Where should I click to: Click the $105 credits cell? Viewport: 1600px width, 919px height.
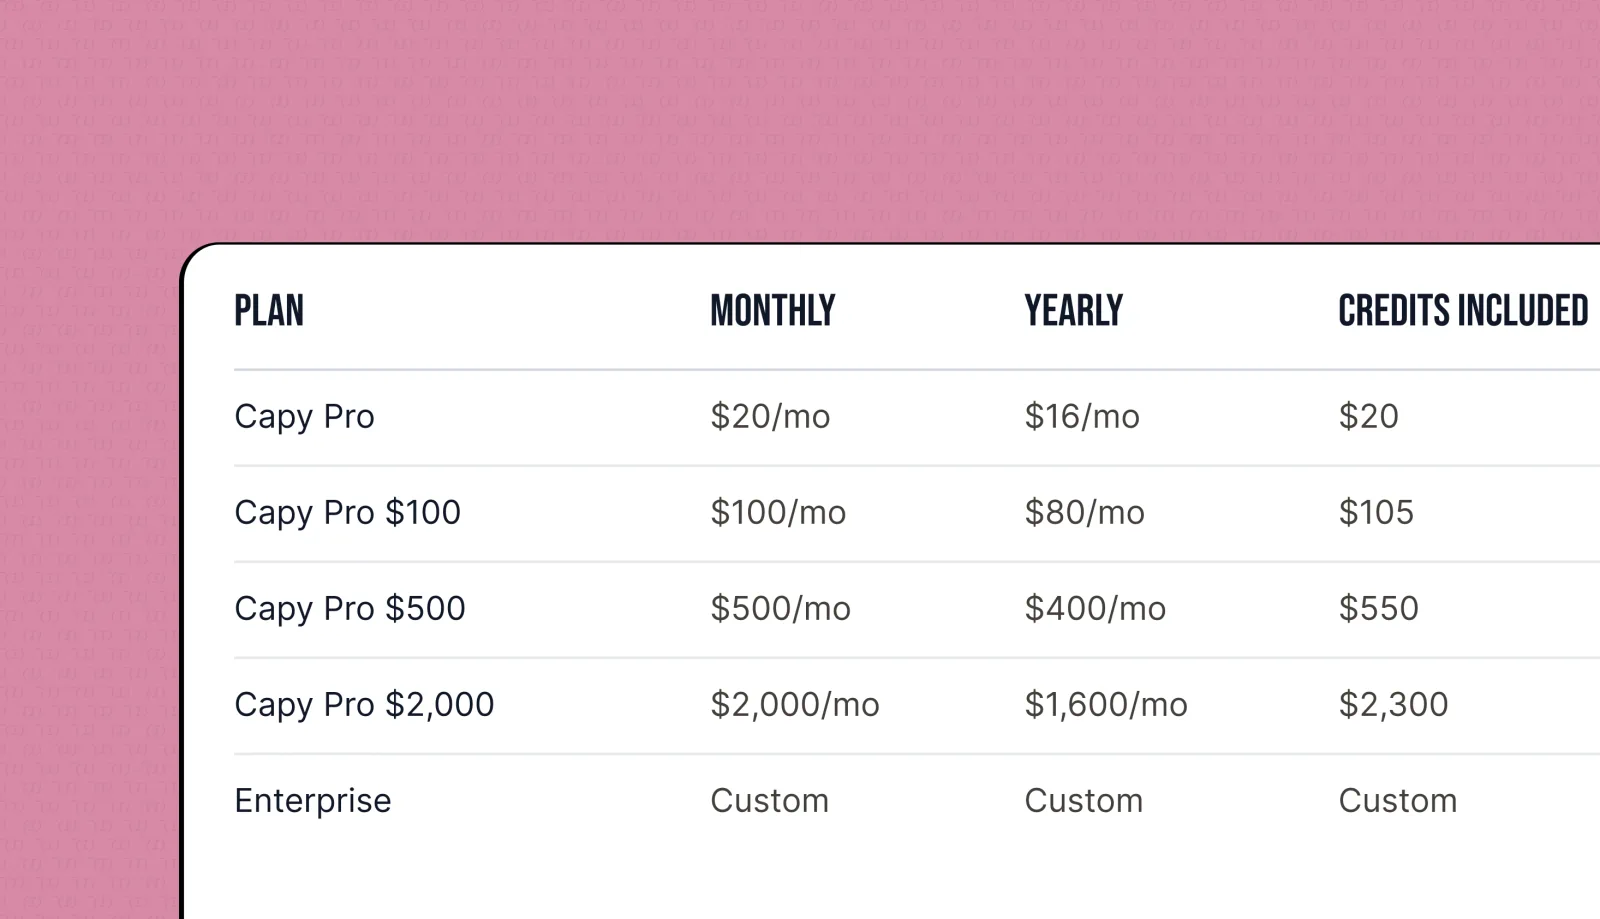1376,513
